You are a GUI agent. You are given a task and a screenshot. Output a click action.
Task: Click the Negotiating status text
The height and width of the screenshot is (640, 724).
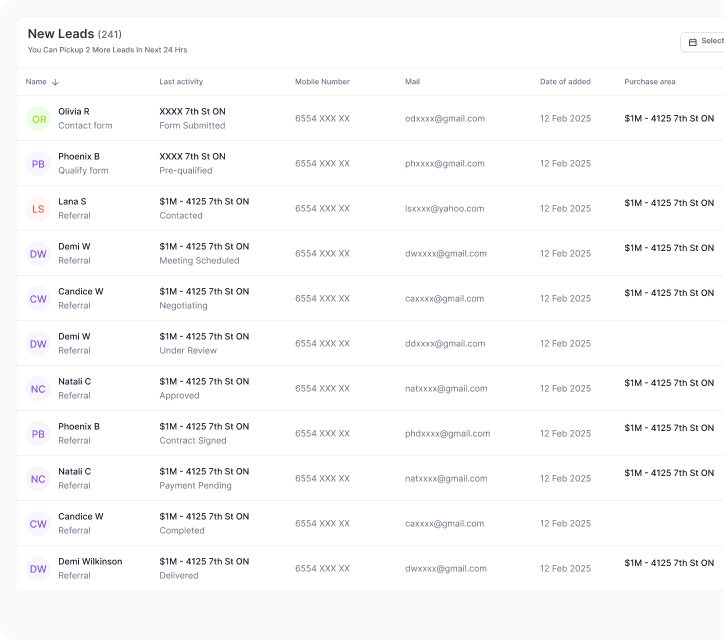pos(183,306)
